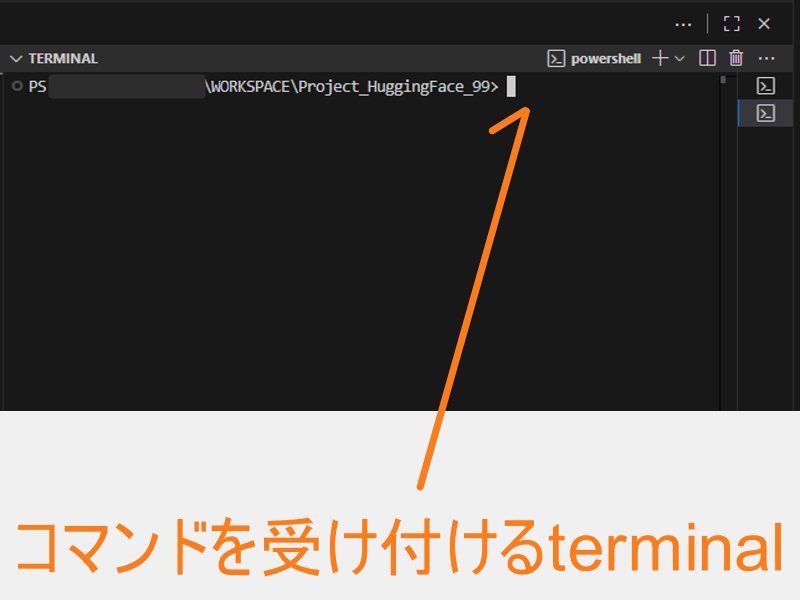This screenshot has height=600, width=800.
Task: Select the highlighted terminal in the right-side list
Action: click(x=765, y=113)
